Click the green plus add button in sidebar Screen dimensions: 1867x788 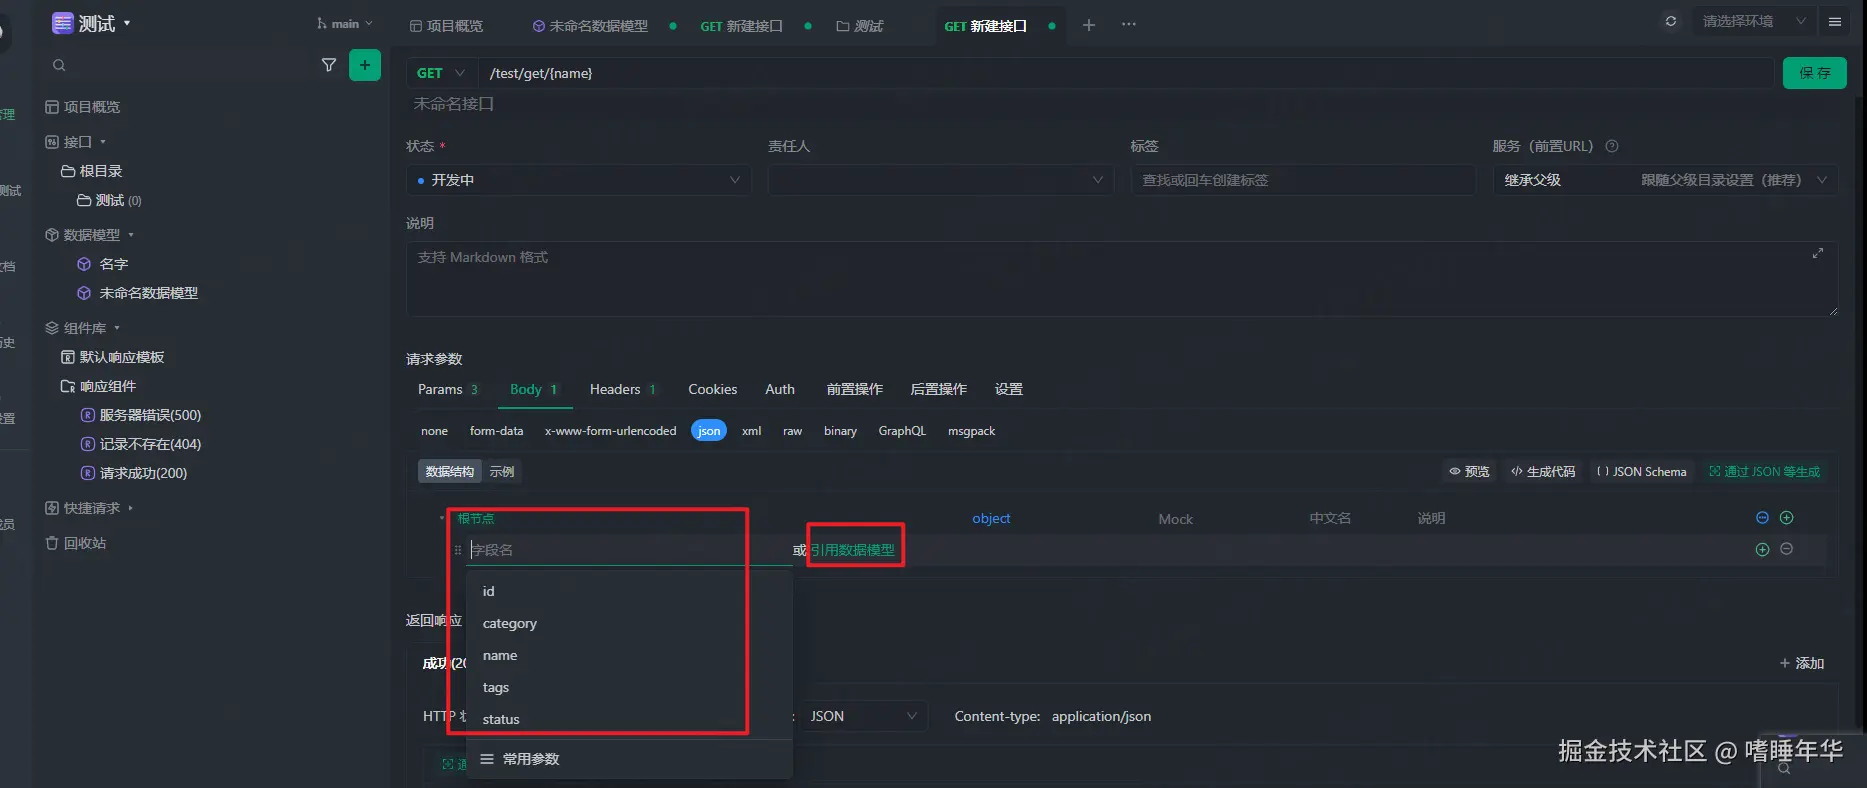pyautogui.click(x=365, y=65)
